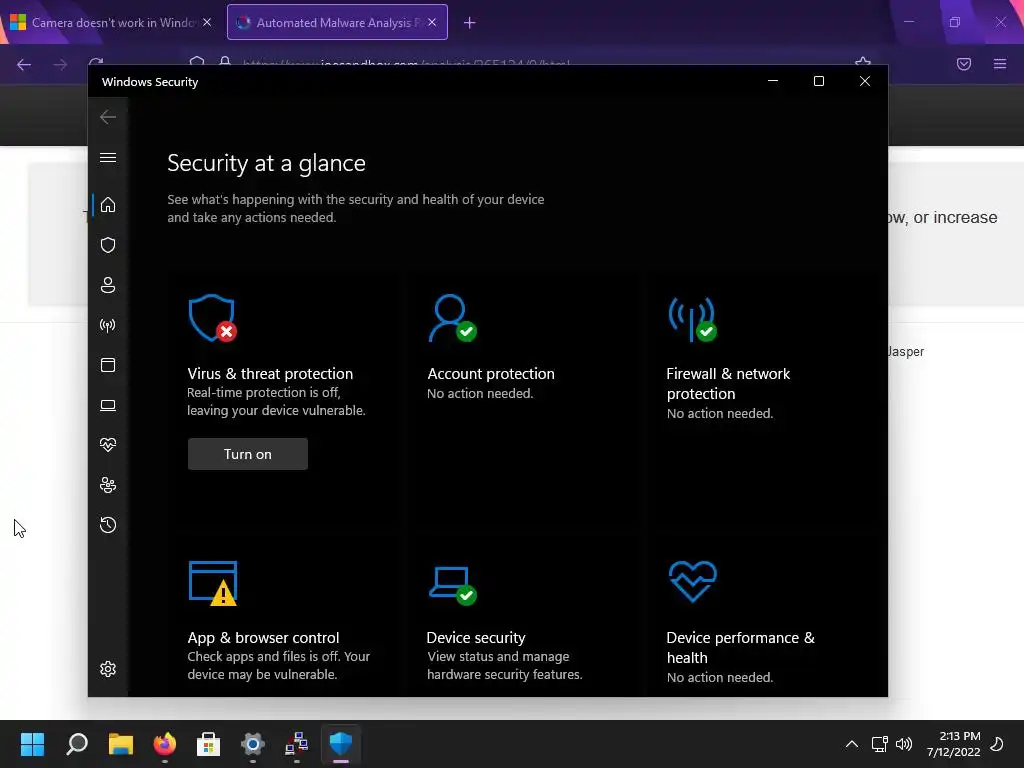Image resolution: width=1024 pixels, height=768 pixels.
Task: Turn on real-time protection
Action: [x=248, y=454]
